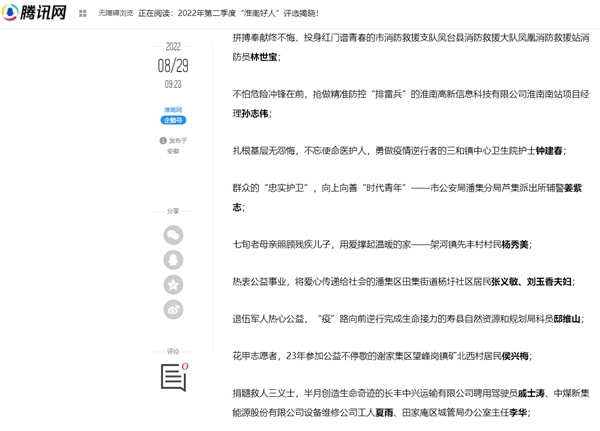Click the 08/29 publication date
The width and height of the screenshot is (600, 431).
173,66
